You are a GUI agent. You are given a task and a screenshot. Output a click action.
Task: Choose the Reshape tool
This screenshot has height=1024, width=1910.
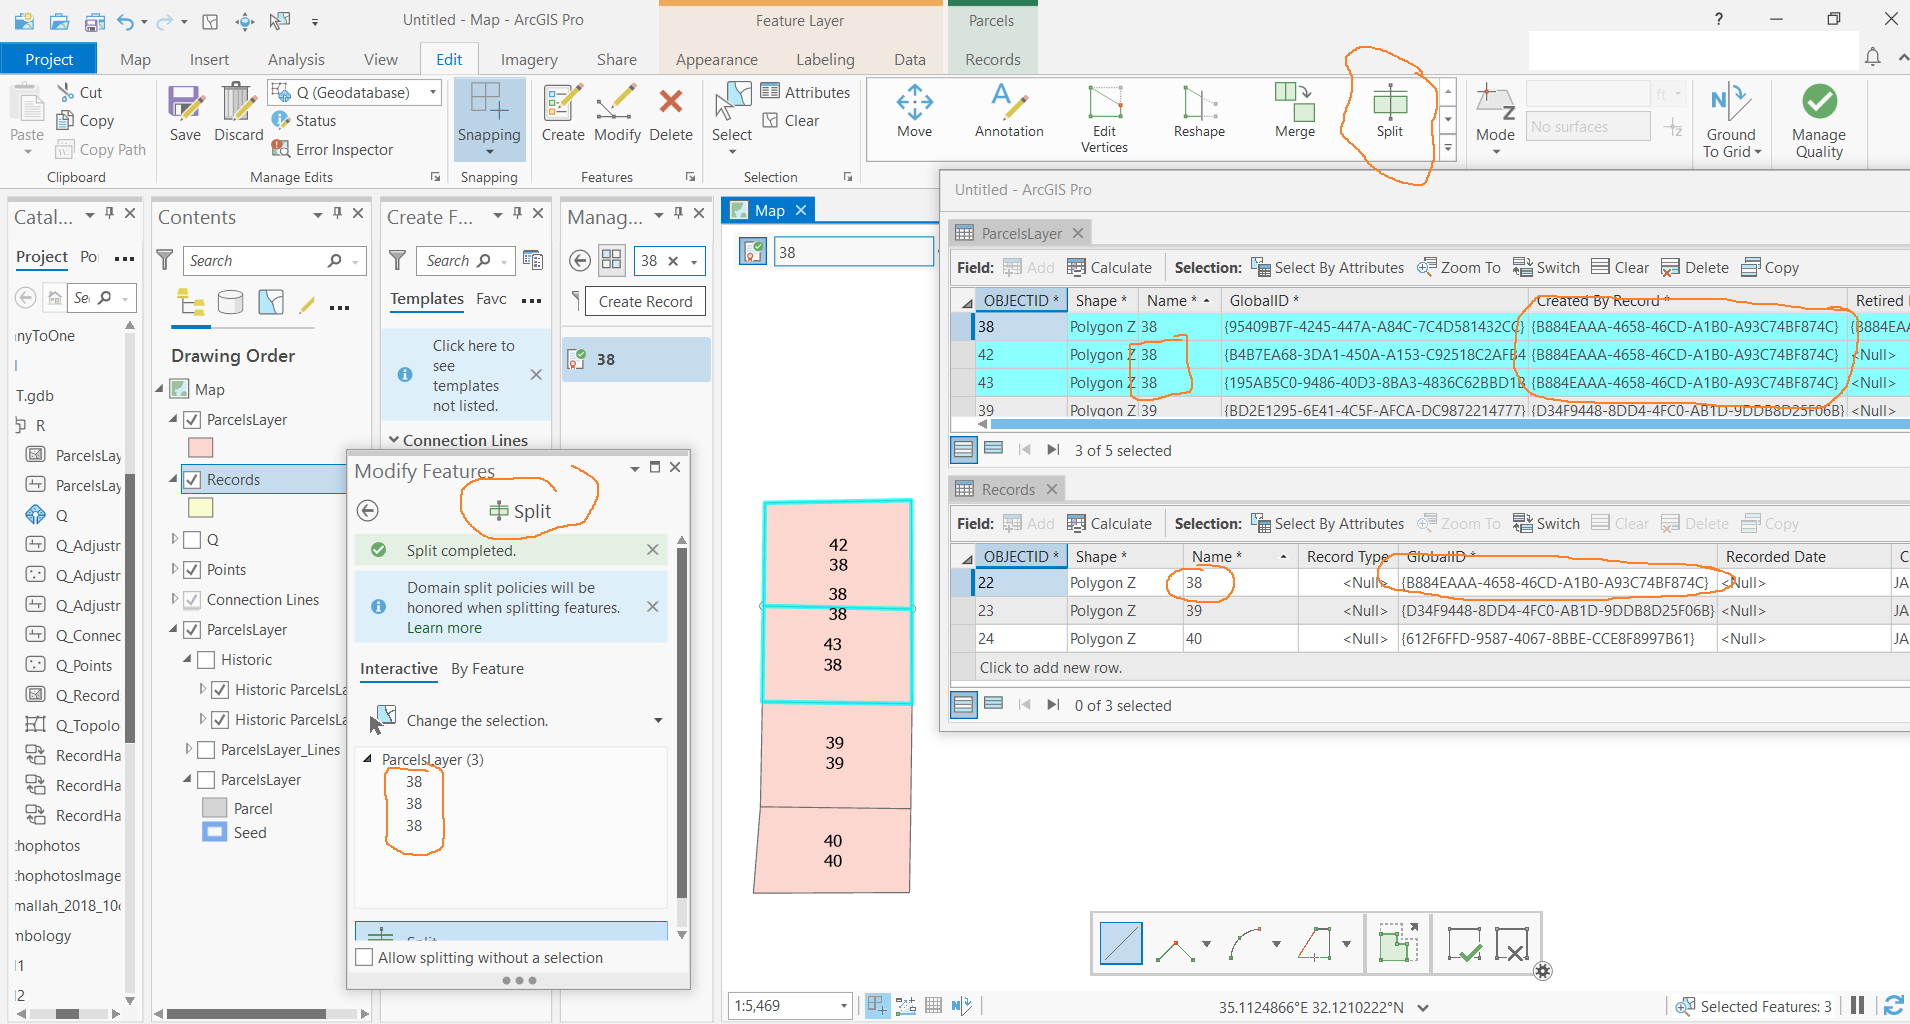coord(1199,111)
